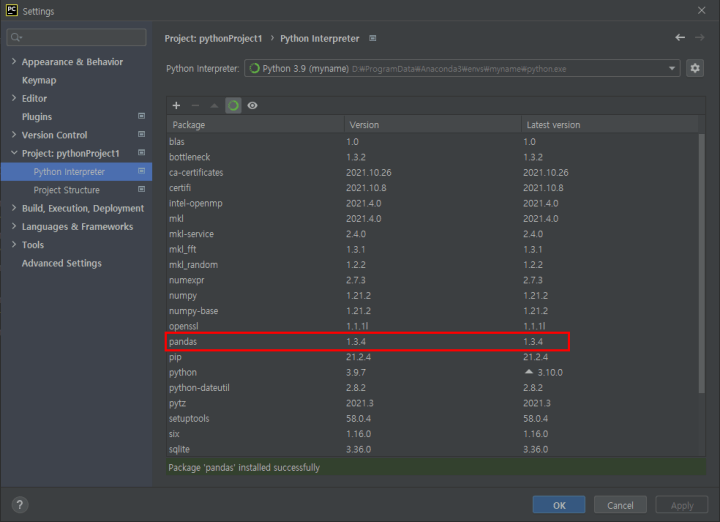
Task: Select the pip package row
Action: [x=433, y=357]
